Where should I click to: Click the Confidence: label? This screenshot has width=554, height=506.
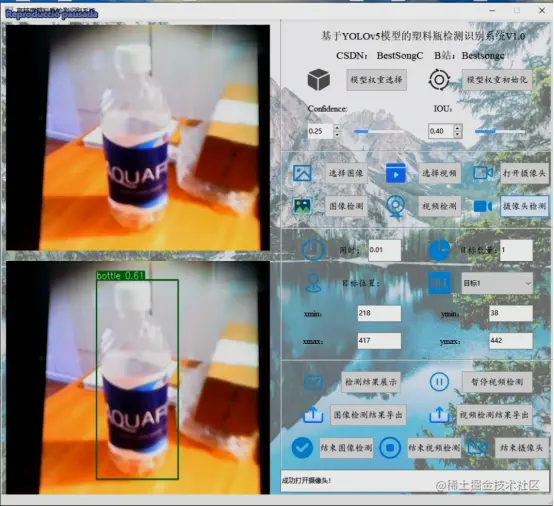(327, 109)
